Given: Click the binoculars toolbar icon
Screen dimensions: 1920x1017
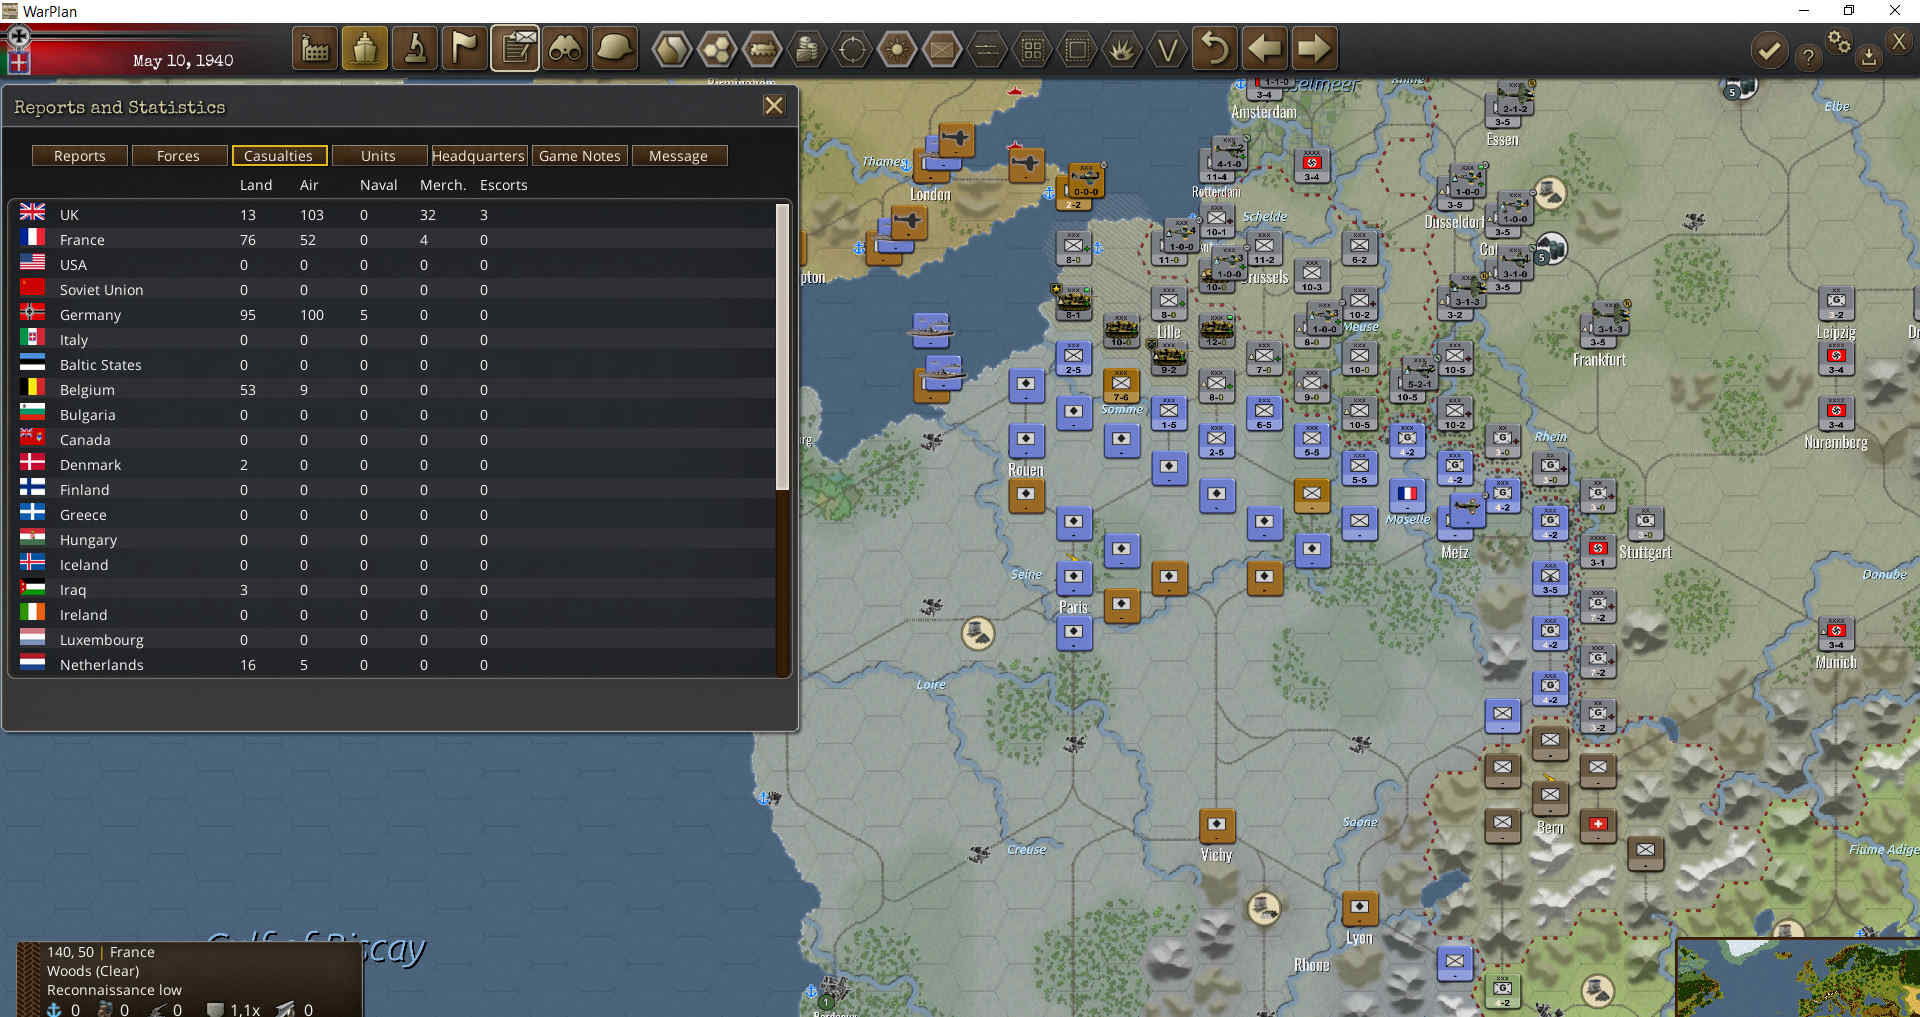Looking at the screenshot, I should coord(565,48).
